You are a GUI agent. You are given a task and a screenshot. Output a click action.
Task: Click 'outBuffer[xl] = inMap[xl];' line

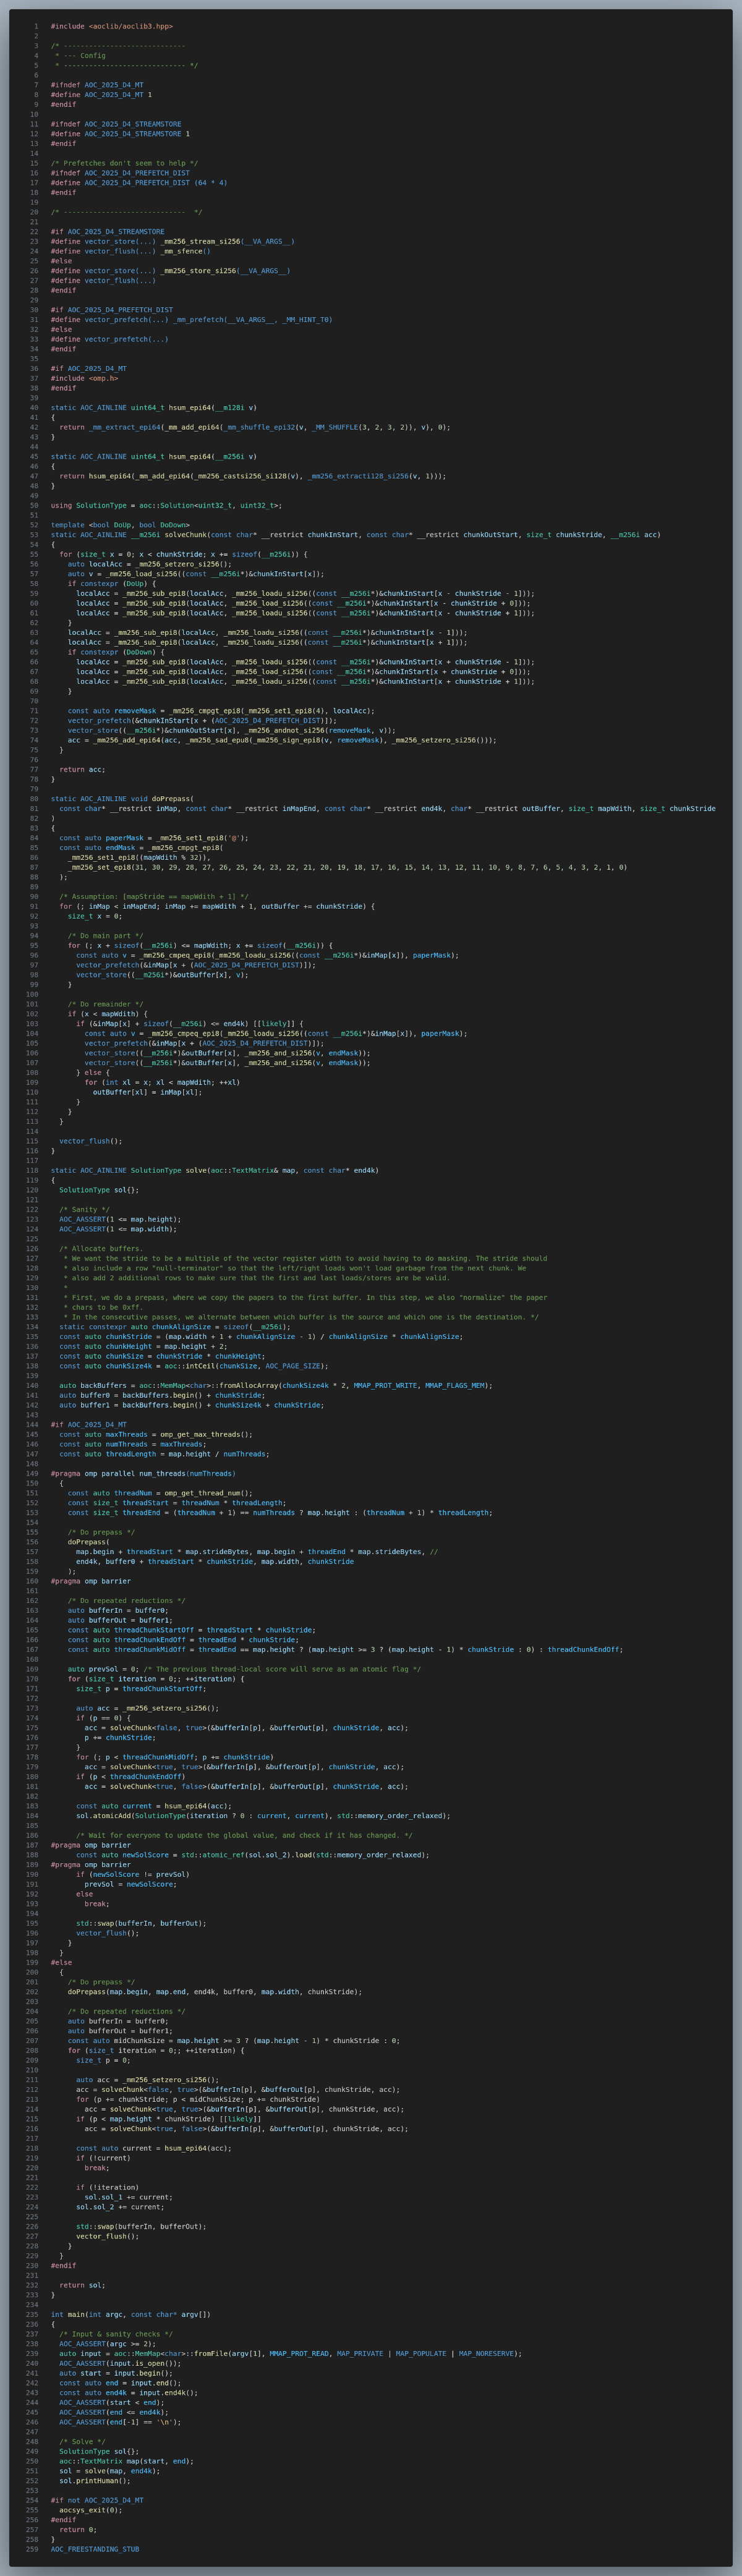click(147, 1092)
